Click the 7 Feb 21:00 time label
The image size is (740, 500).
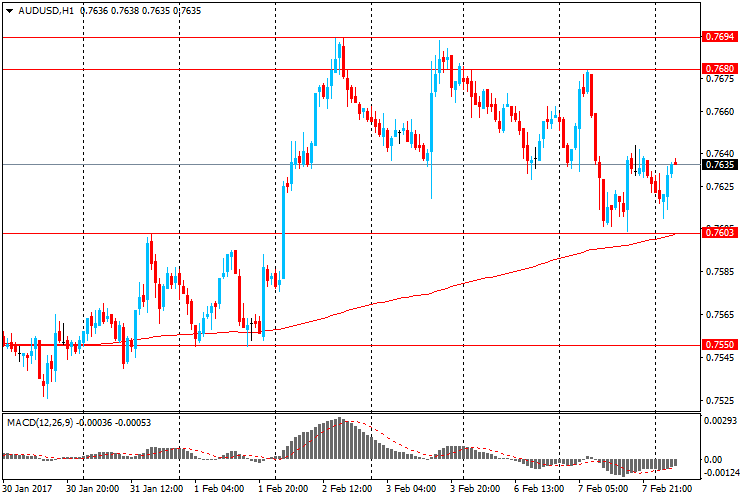click(x=667, y=488)
